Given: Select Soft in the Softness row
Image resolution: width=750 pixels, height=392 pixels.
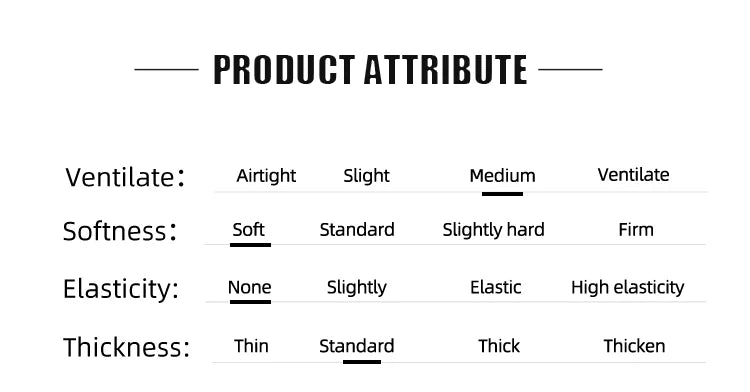Looking at the screenshot, I should [x=248, y=229].
